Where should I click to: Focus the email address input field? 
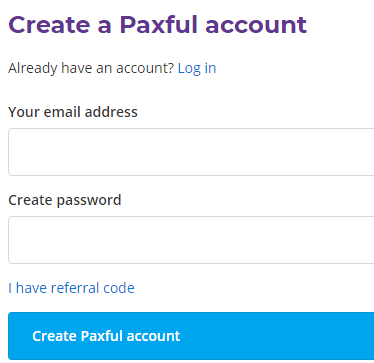pyautogui.click(x=191, y=152)
